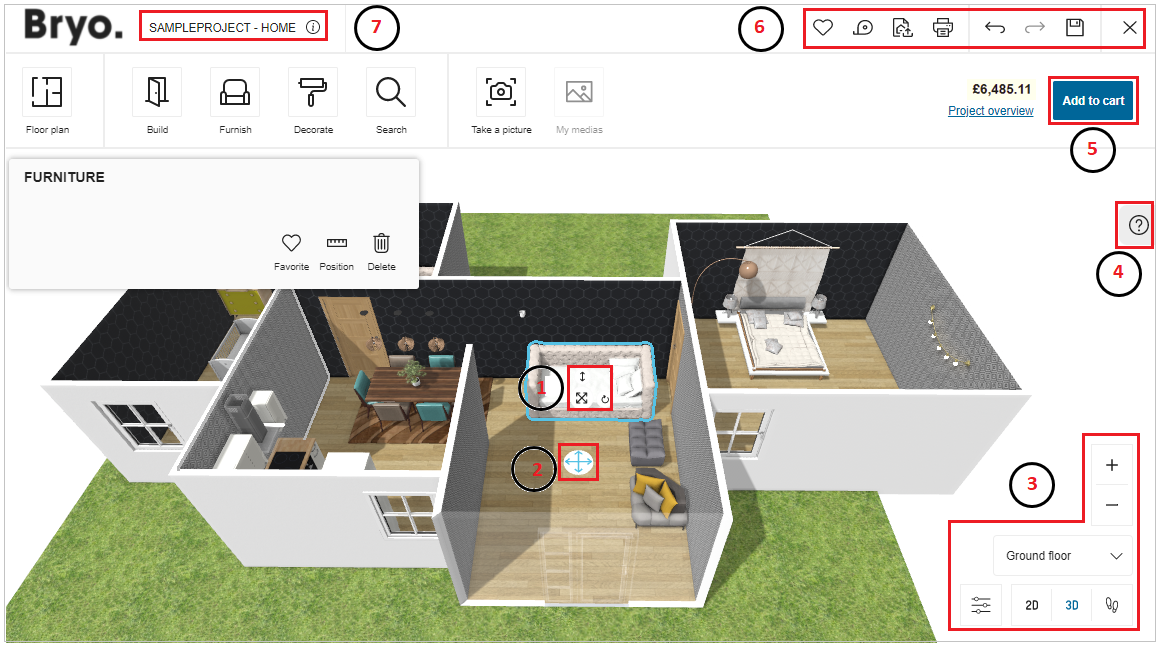1160x645 pixels.
Task: Save the project using floppy disk icon
Action: tap(1075, 28)
